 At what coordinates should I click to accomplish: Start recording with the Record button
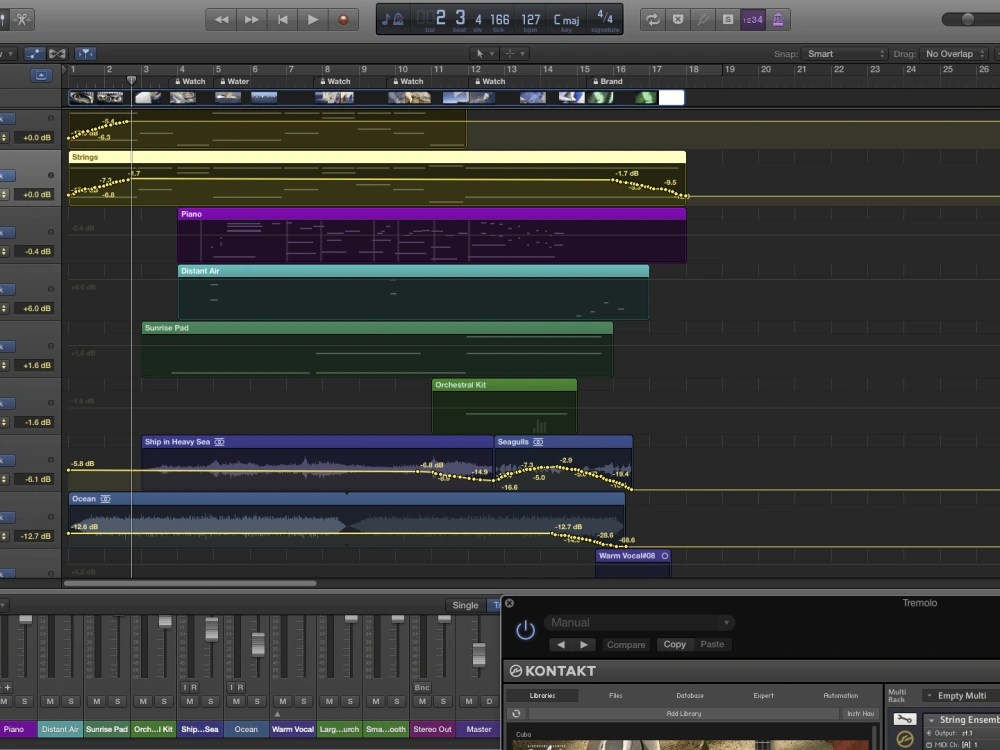click(x=343, y=20)
